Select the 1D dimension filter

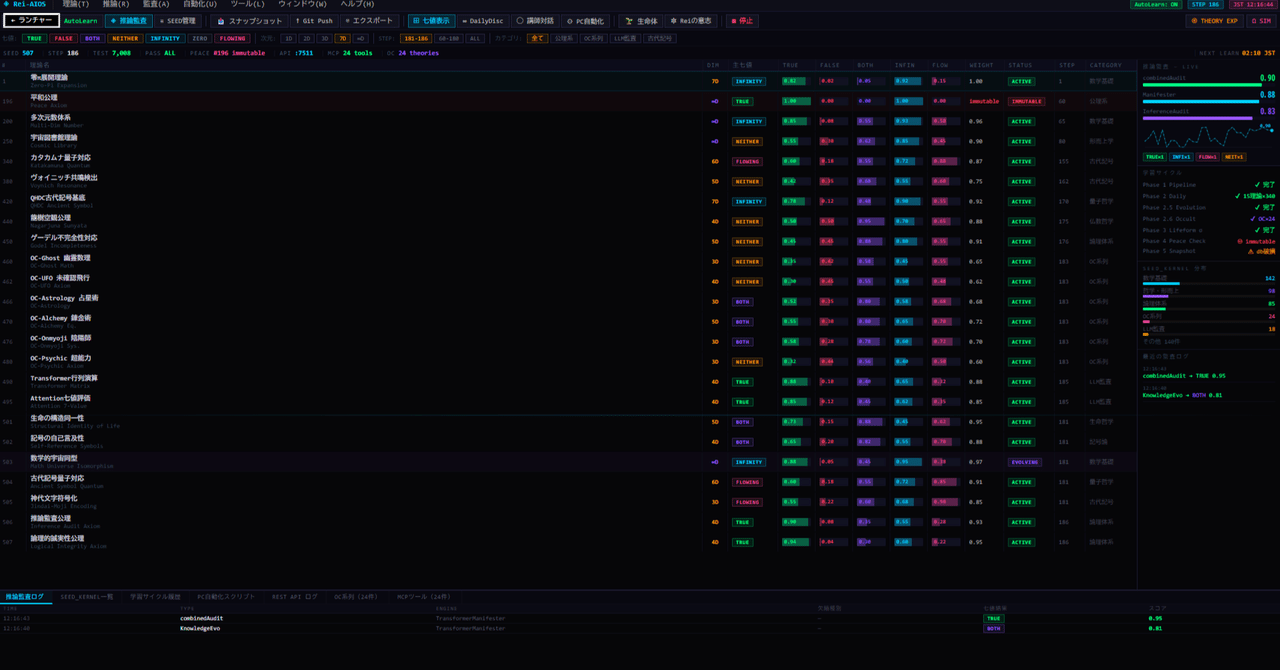(x=288, y=38)
